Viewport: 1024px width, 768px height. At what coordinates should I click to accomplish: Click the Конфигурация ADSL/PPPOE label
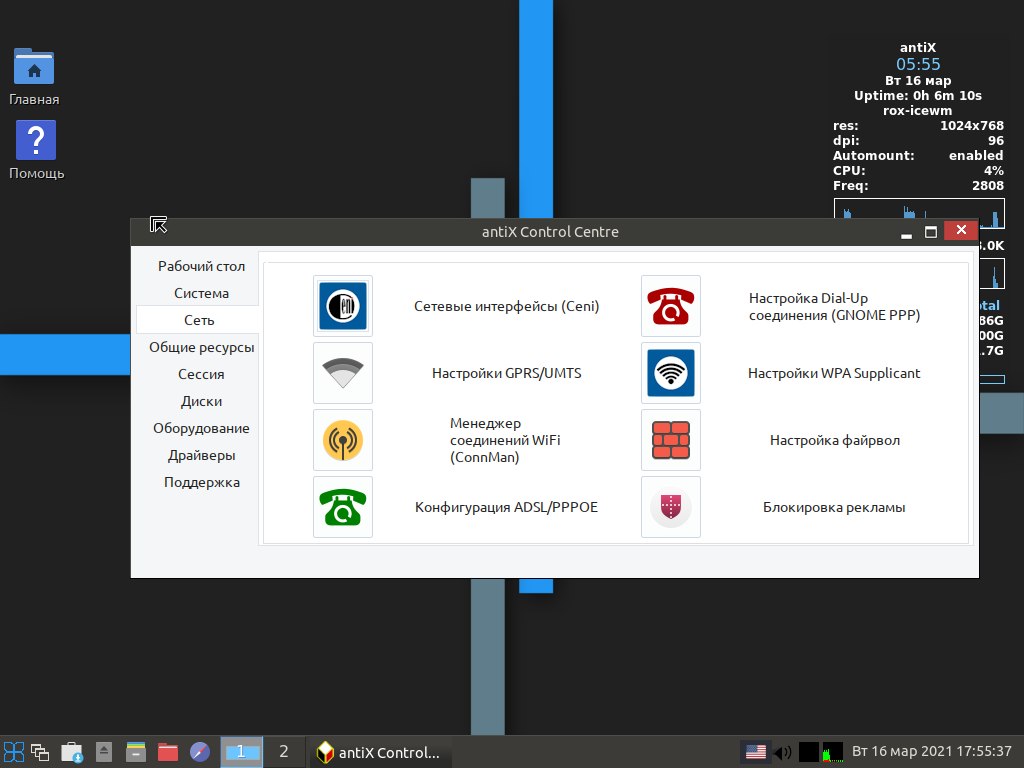(506, 507)
